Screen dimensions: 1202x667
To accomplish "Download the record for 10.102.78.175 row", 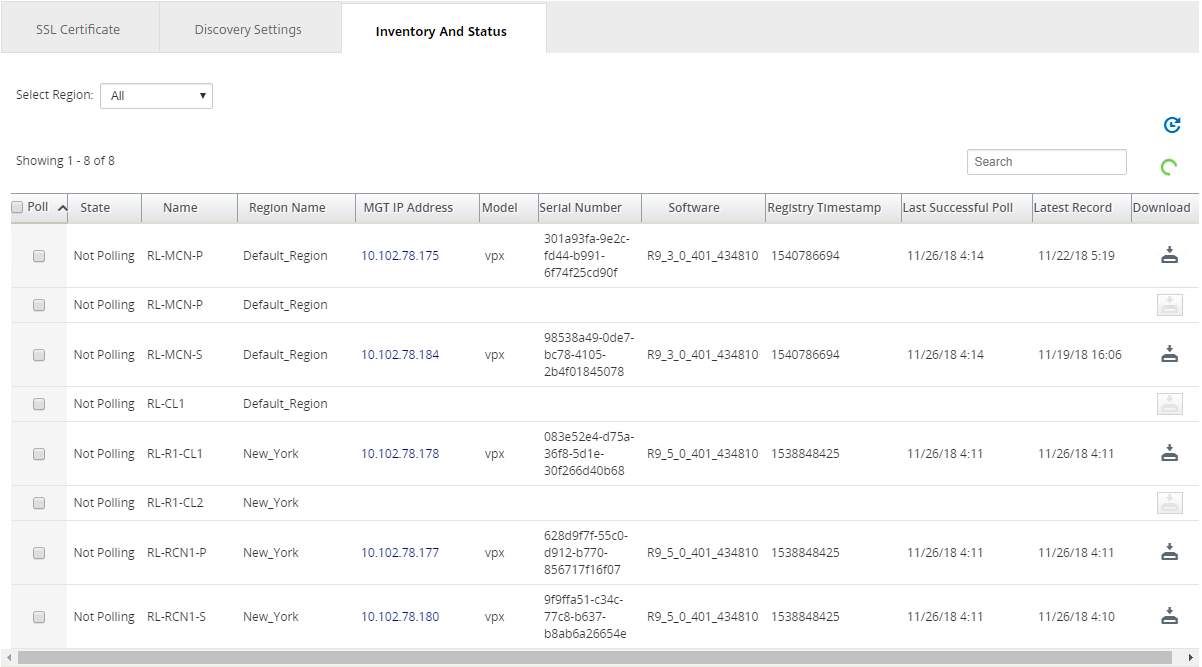I will pos(1169,256).
